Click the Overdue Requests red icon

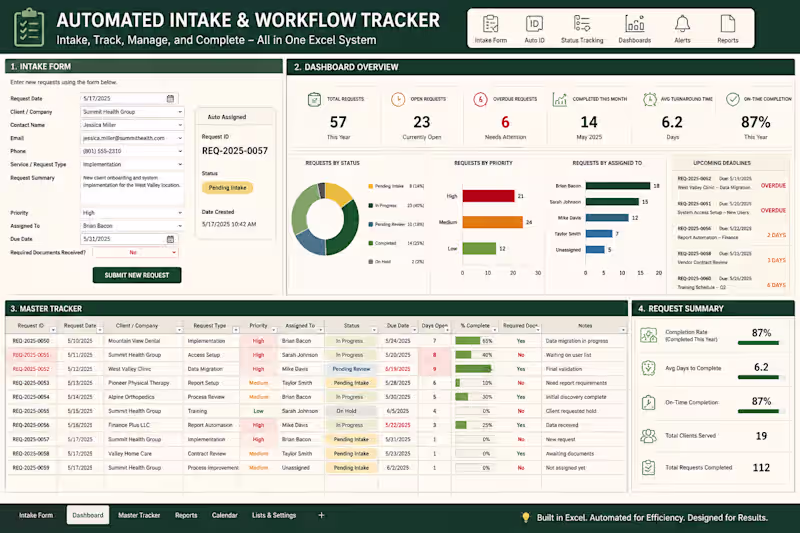(480, 99)
